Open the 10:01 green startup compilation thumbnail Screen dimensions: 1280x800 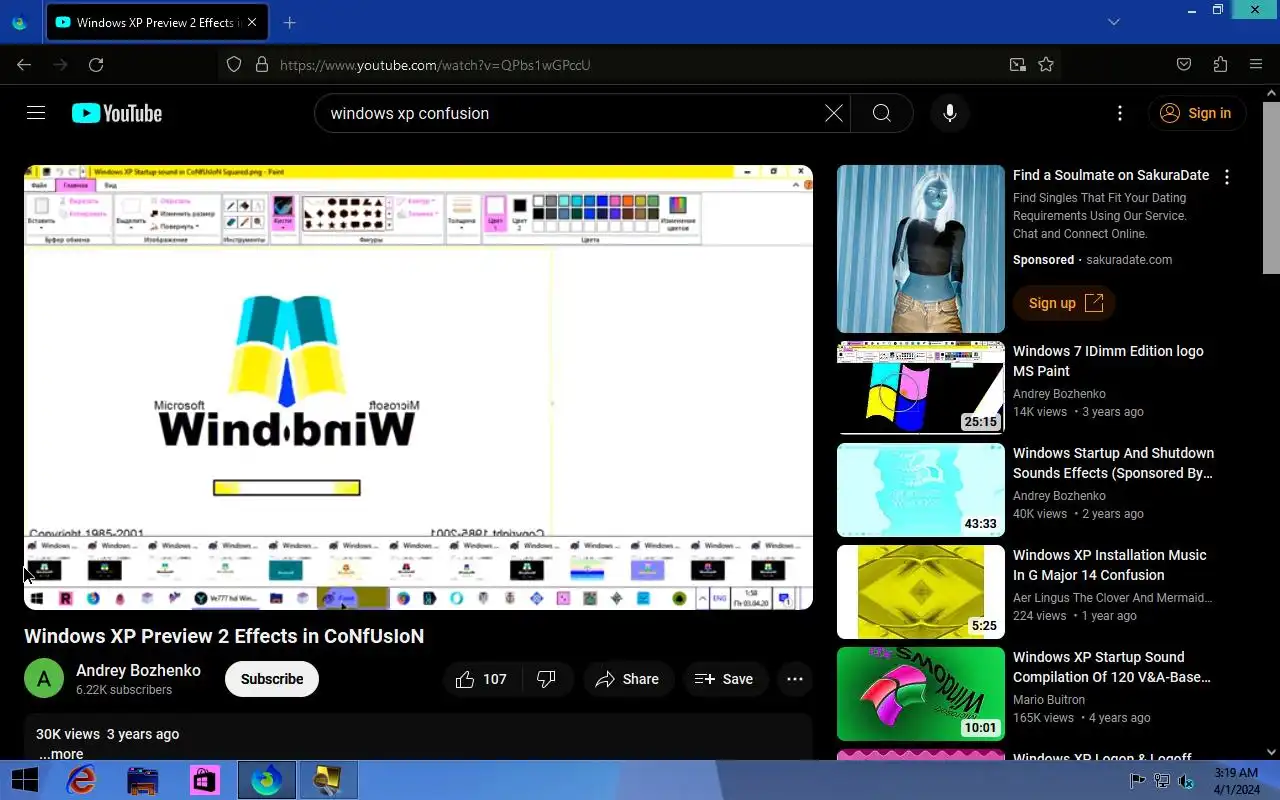921,694
